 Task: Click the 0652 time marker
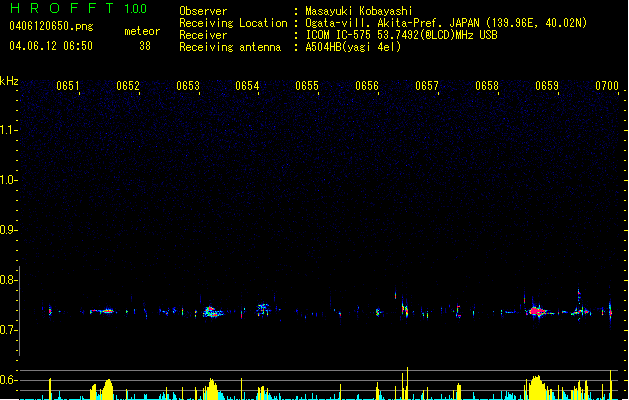pyautogui.click(x=128, y=86)
